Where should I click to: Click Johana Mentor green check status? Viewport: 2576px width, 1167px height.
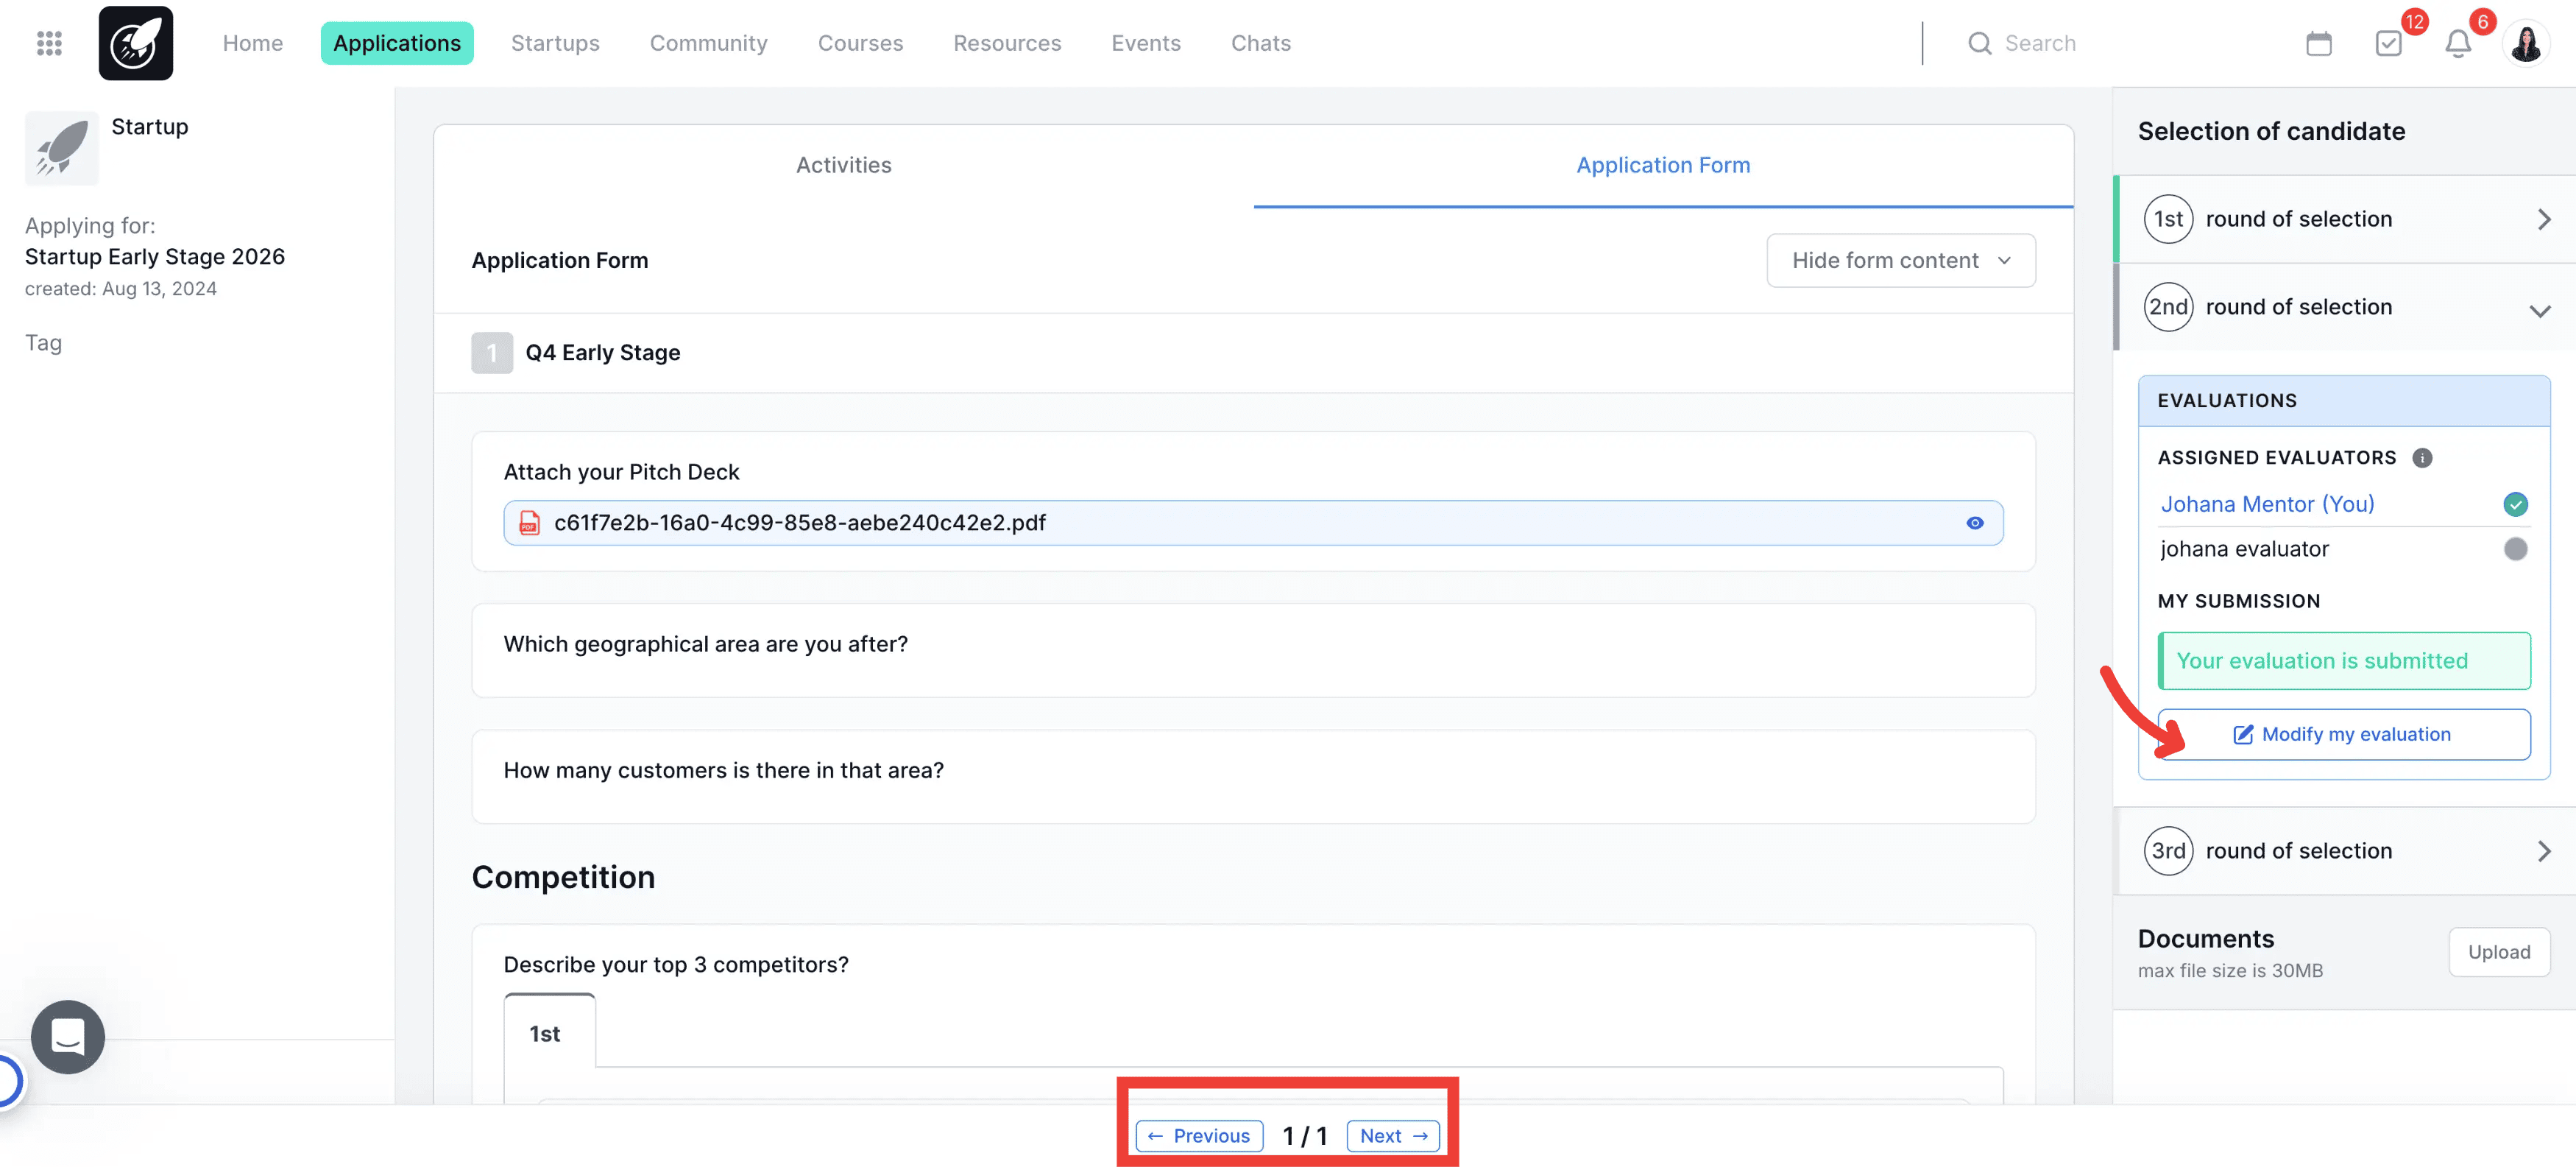2515,504
